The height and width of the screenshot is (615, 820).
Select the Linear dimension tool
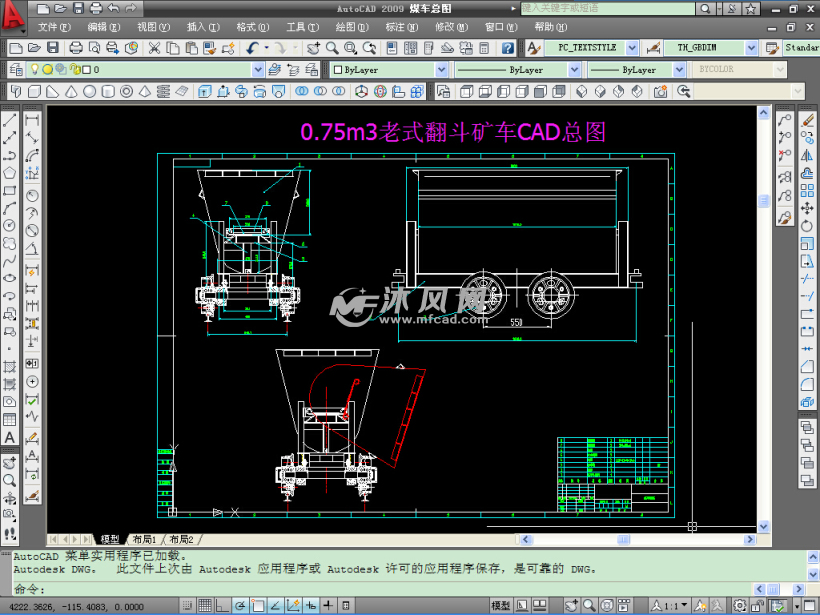[x=32, y=120]
